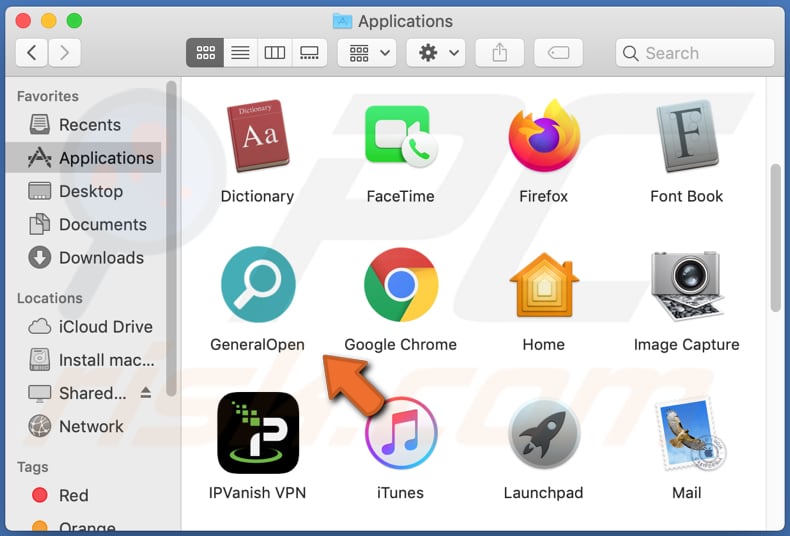
Task: Open the Dictionary app icon
Action: [258, 136]
